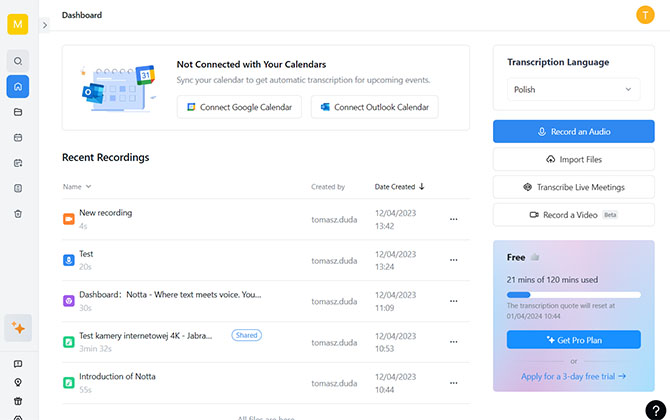Click the Shared badge on Test kamery row
Image resolution: width=670 pixels, height=420 pixels.
[x=247, y=335]
